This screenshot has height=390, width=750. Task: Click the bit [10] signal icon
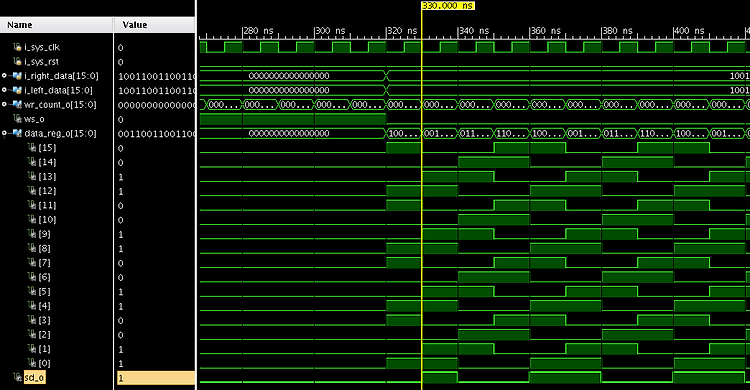pyautogui.click(x=32, y=219)
